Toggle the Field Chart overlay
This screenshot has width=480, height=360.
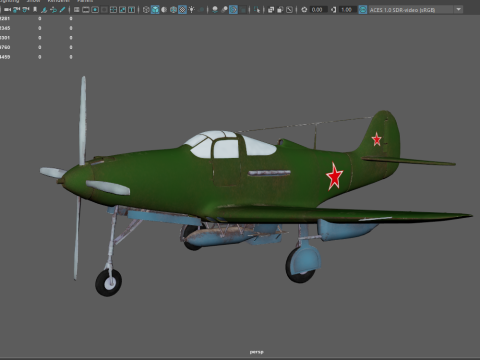pos(113,10)
